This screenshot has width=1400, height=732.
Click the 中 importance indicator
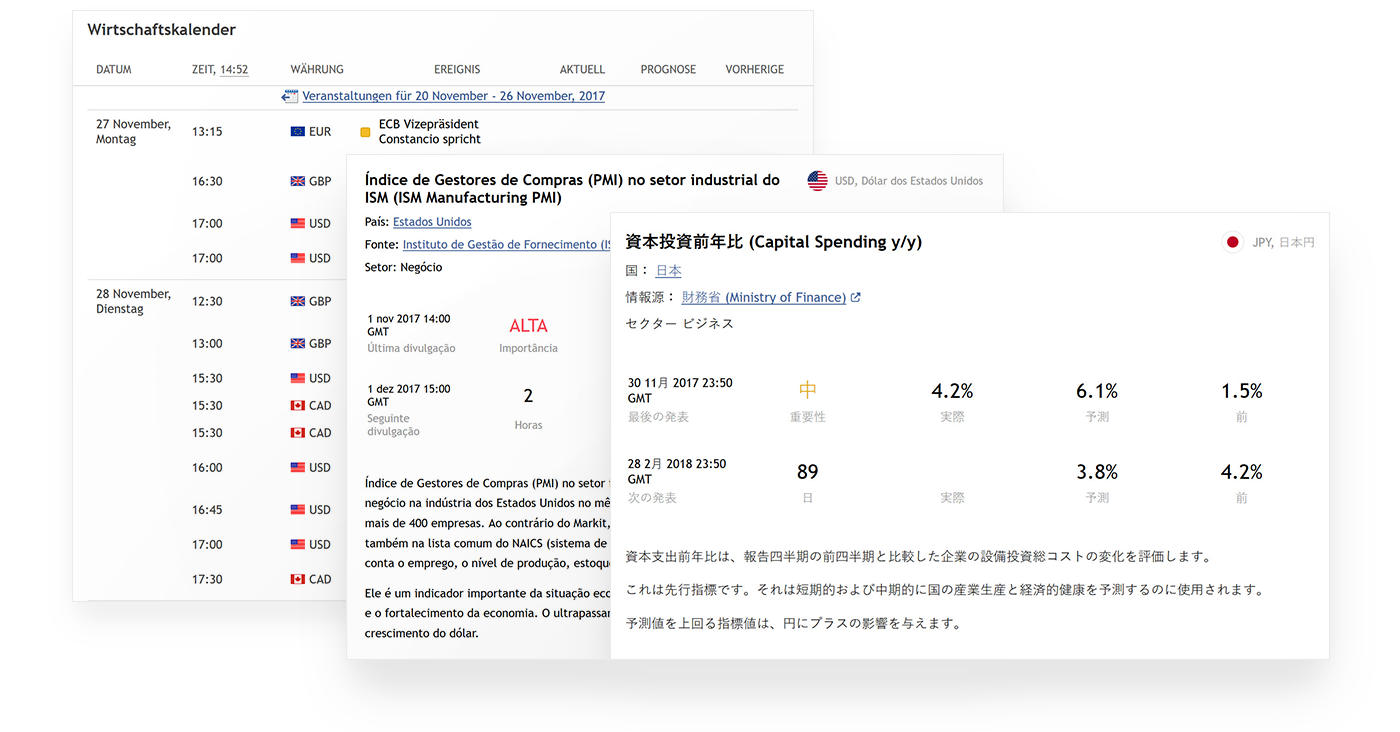coord(808,390)
